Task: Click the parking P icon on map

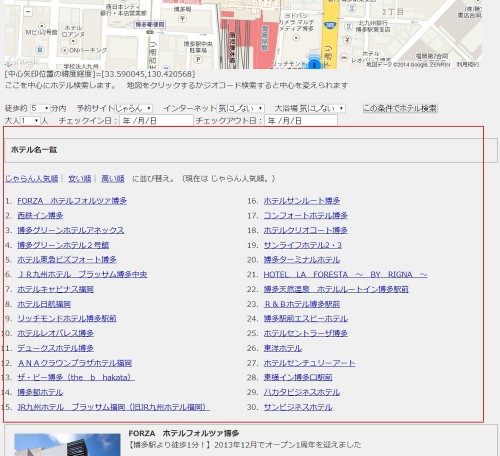Action: pos(198,60)
